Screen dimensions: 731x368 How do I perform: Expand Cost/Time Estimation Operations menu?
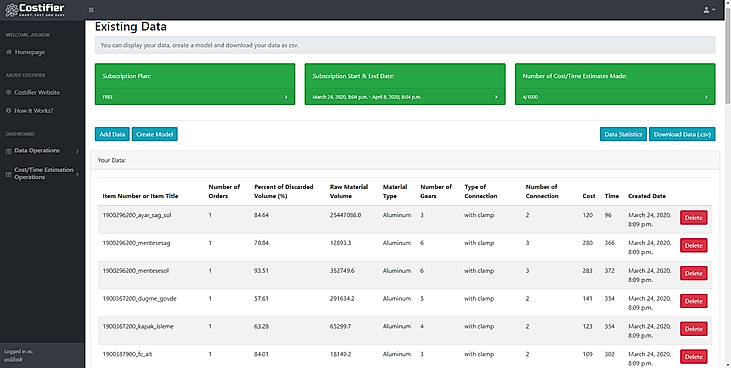pos(42,174)
